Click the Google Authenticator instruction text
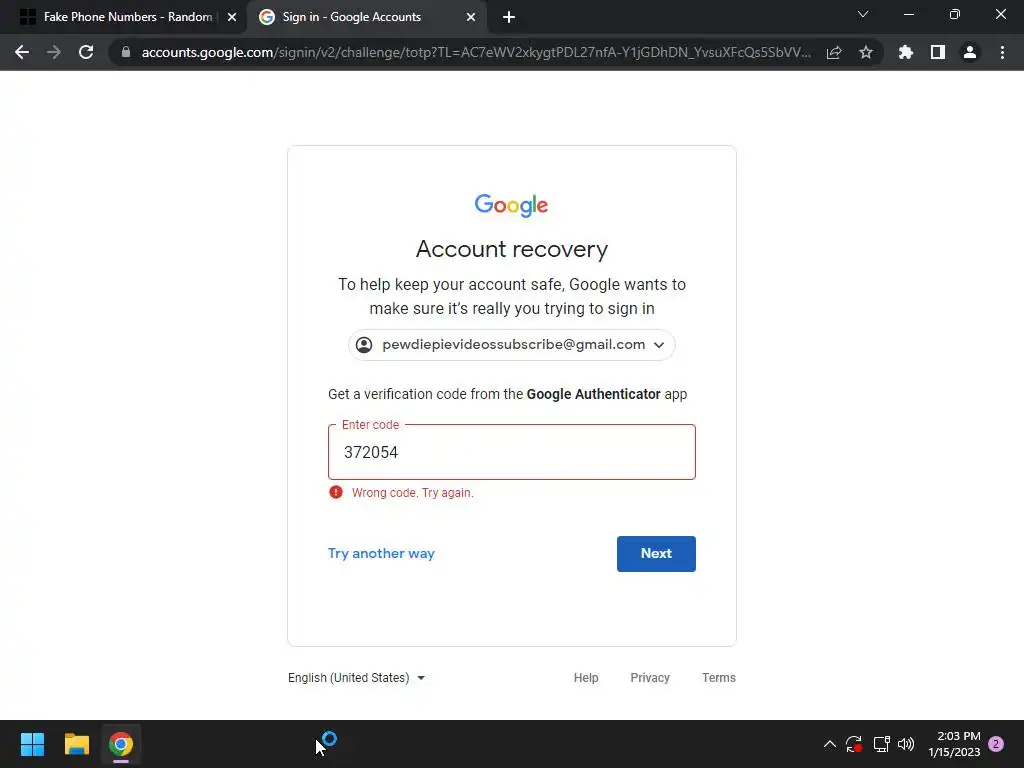1024x768 pixels. 507,394
